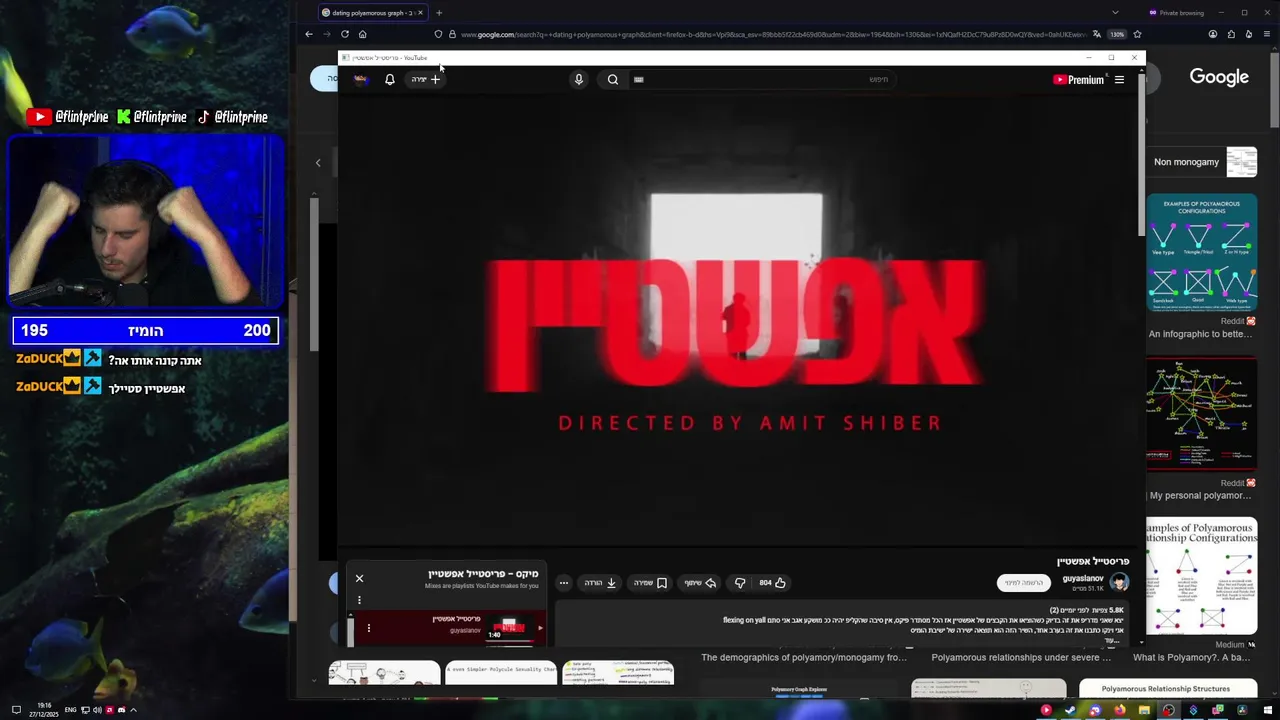Go back in Firefox
Image resolution: width=1280 pixels, height=720 pixels.
[x=309, y=34]
